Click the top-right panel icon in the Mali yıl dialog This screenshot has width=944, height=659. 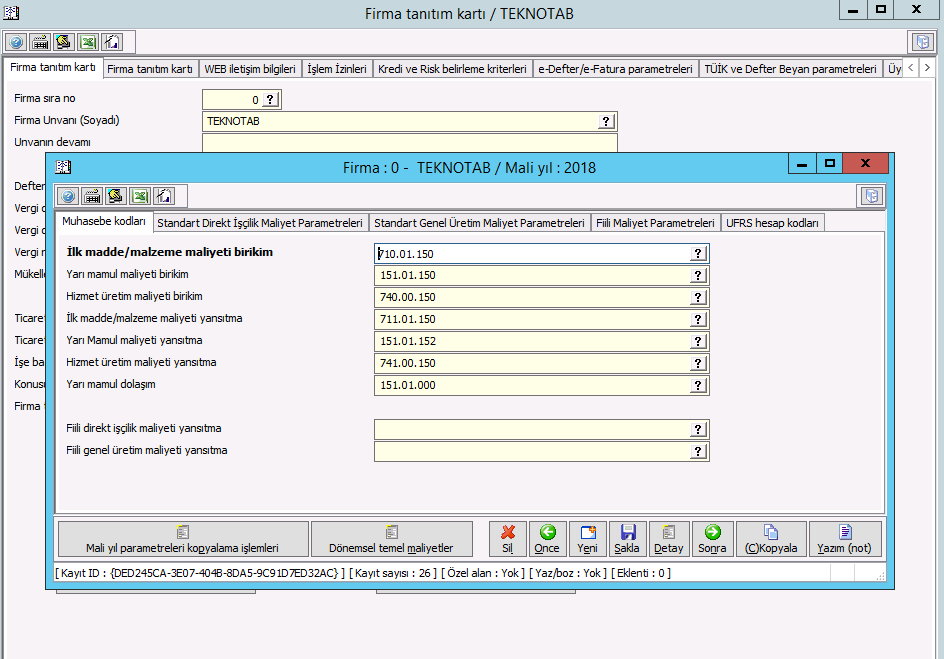point(870,196)
